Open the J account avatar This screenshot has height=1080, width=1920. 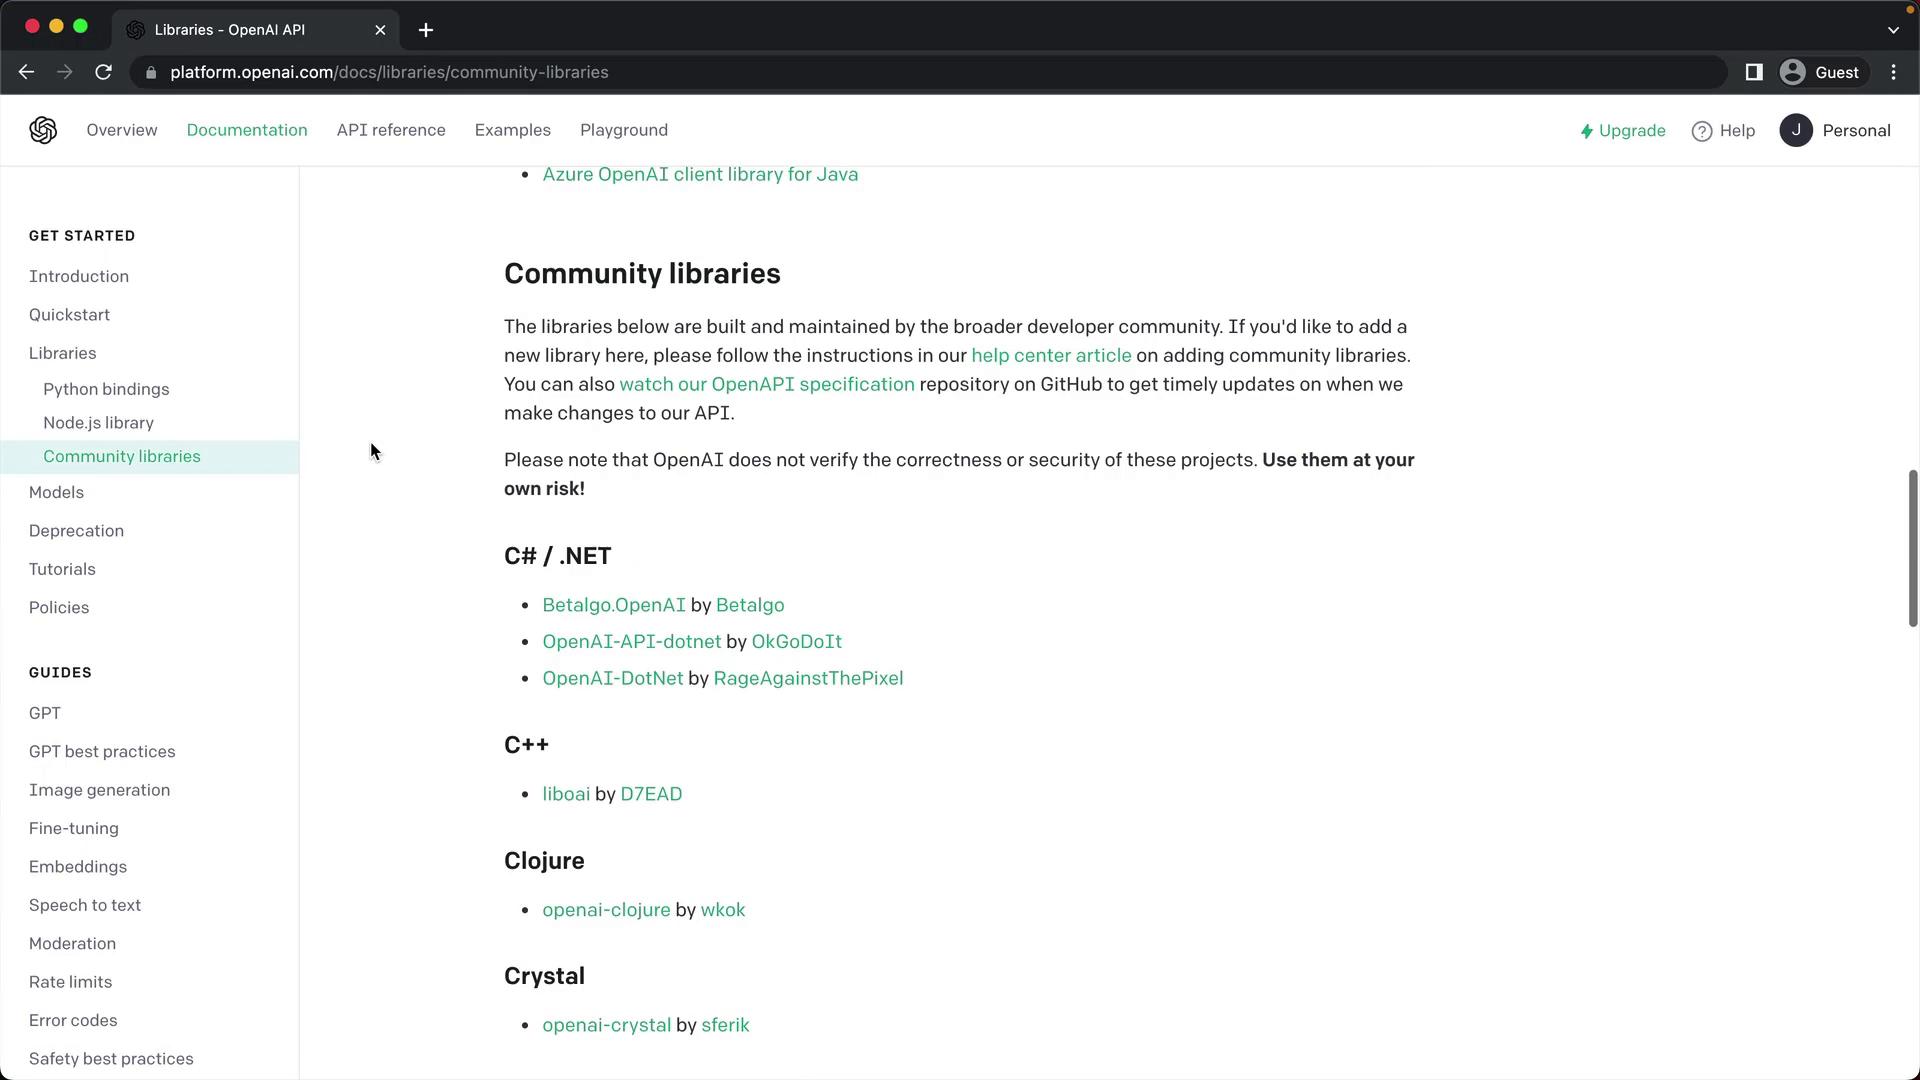click(1795, 130)
